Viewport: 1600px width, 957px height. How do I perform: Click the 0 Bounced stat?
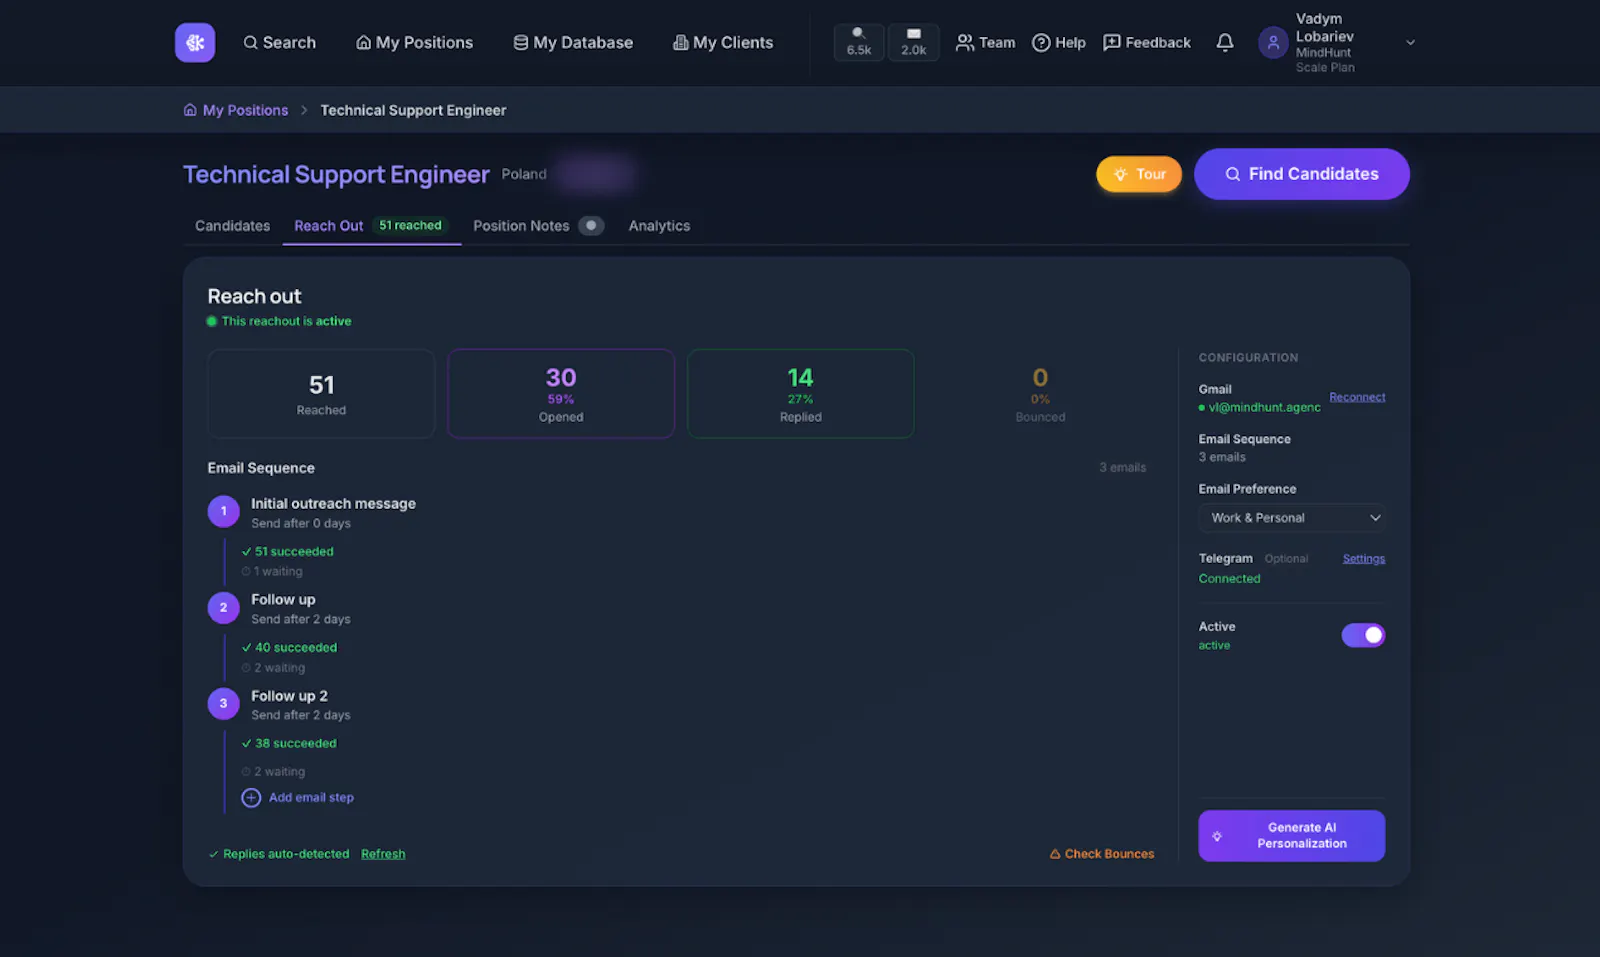pyautogui.click(x=1040, y=394)
